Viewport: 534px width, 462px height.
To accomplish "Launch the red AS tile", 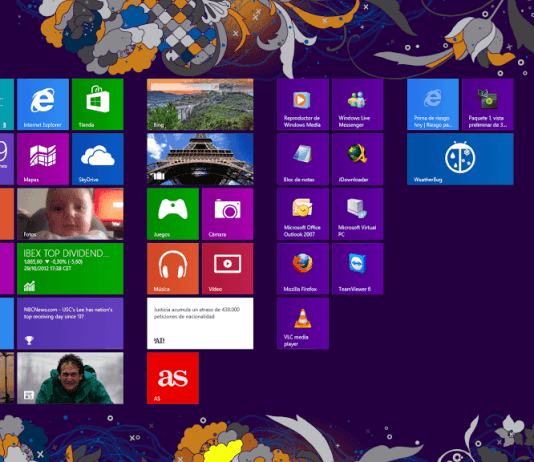I will pyautogui.click(x=173, y=378).
